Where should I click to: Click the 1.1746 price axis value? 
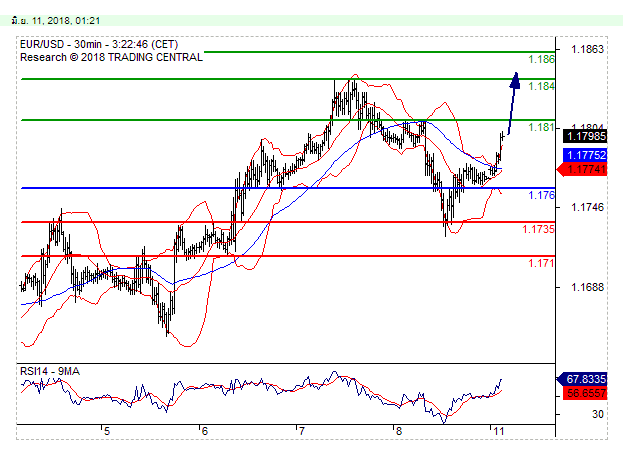pyautogui.click(x=587, y=207)
